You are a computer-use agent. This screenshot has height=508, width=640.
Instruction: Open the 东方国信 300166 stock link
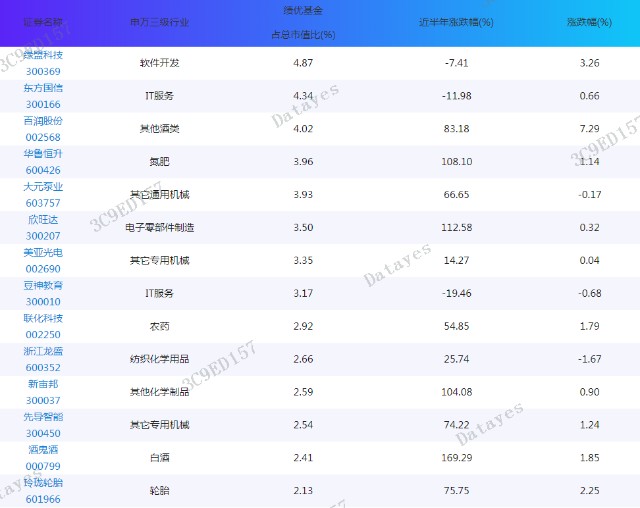(43, 96)
